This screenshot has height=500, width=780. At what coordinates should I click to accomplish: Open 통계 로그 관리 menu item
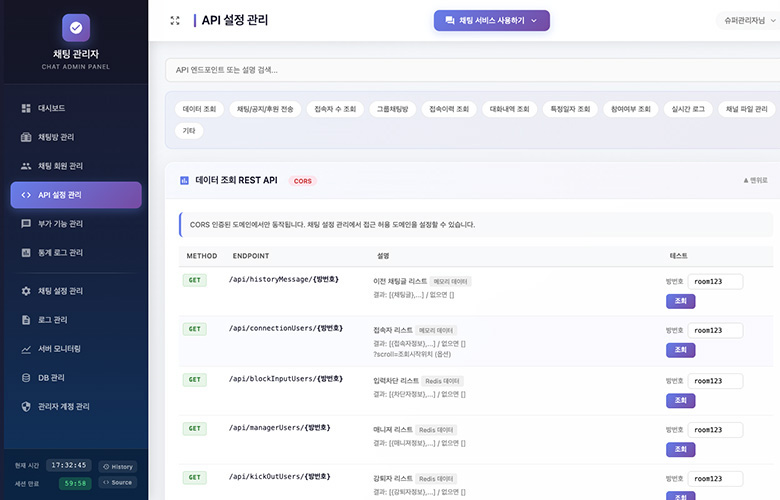pyautogui.click(x=76, y=252)
